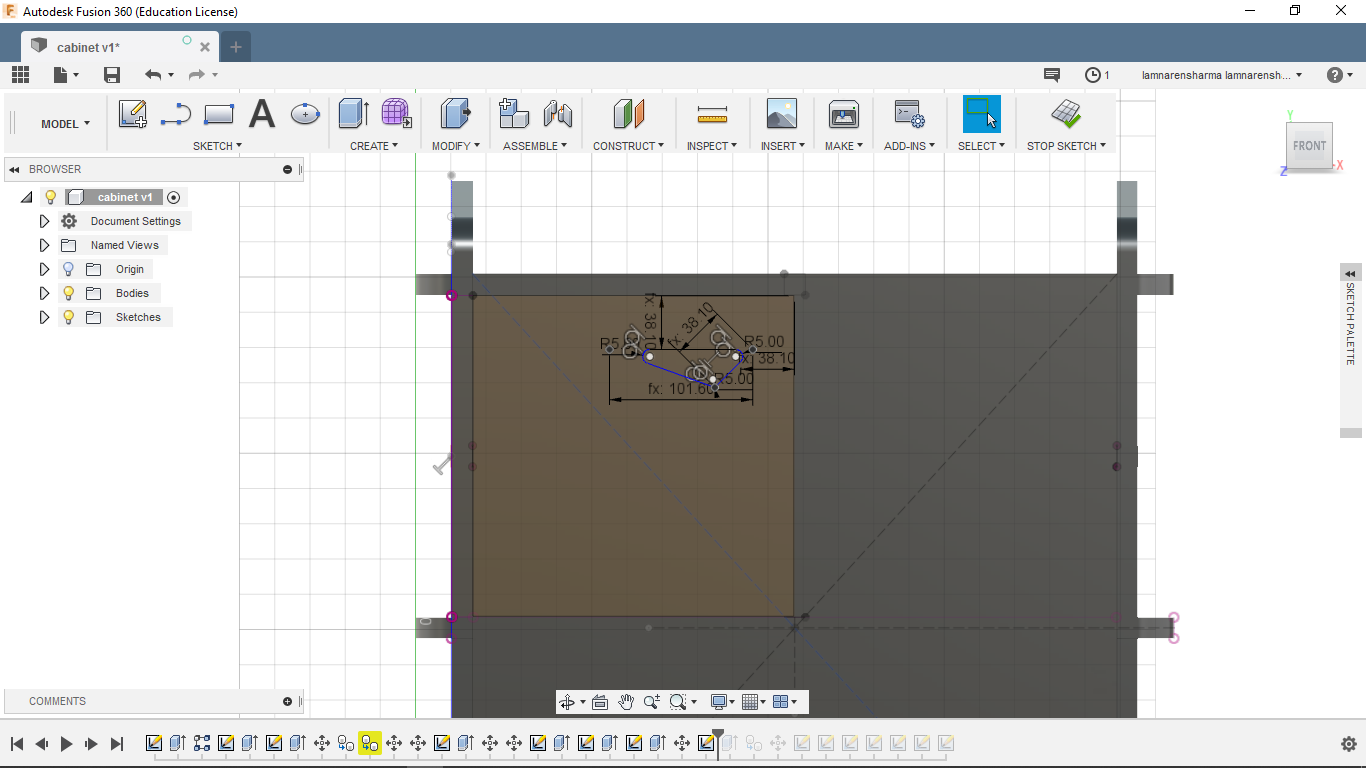This screenshot has width=1366, height=768.
Task: Select the Pan hand tool in navigation bar
Action: point(626,702)
